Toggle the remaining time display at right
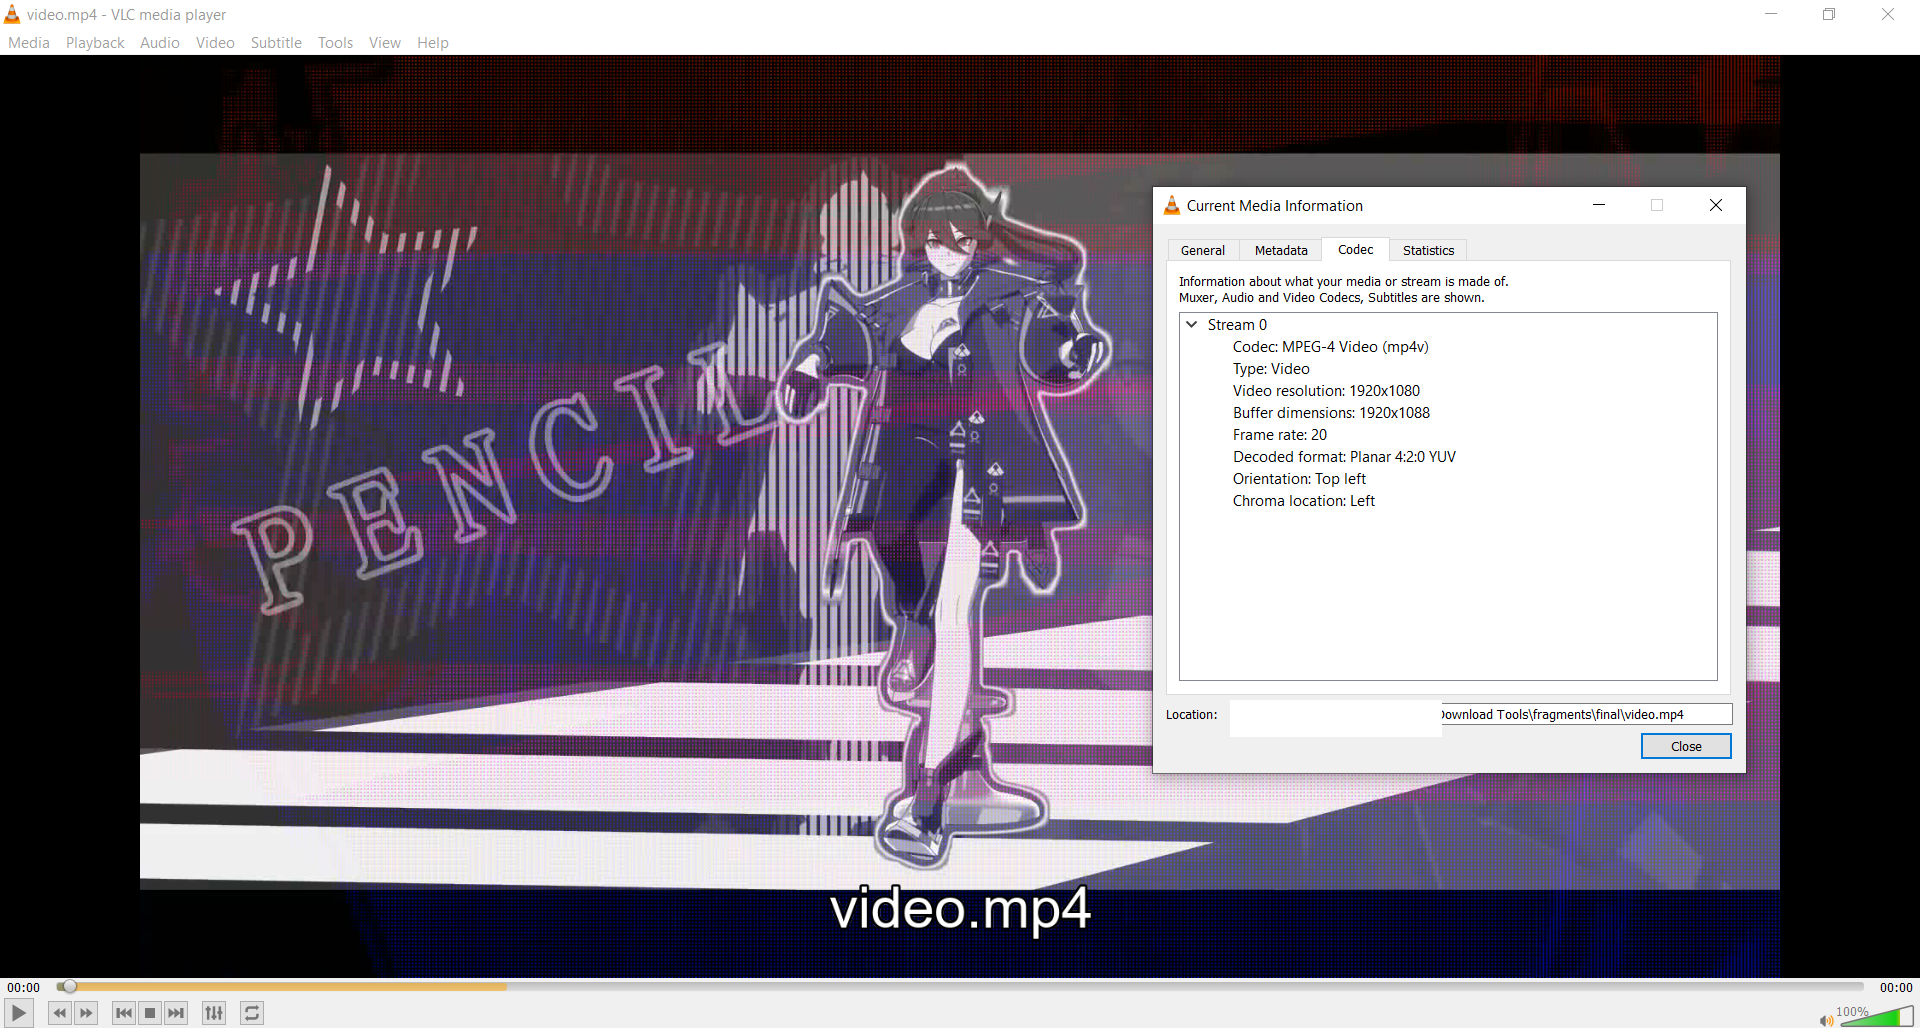 (1896, 987)
